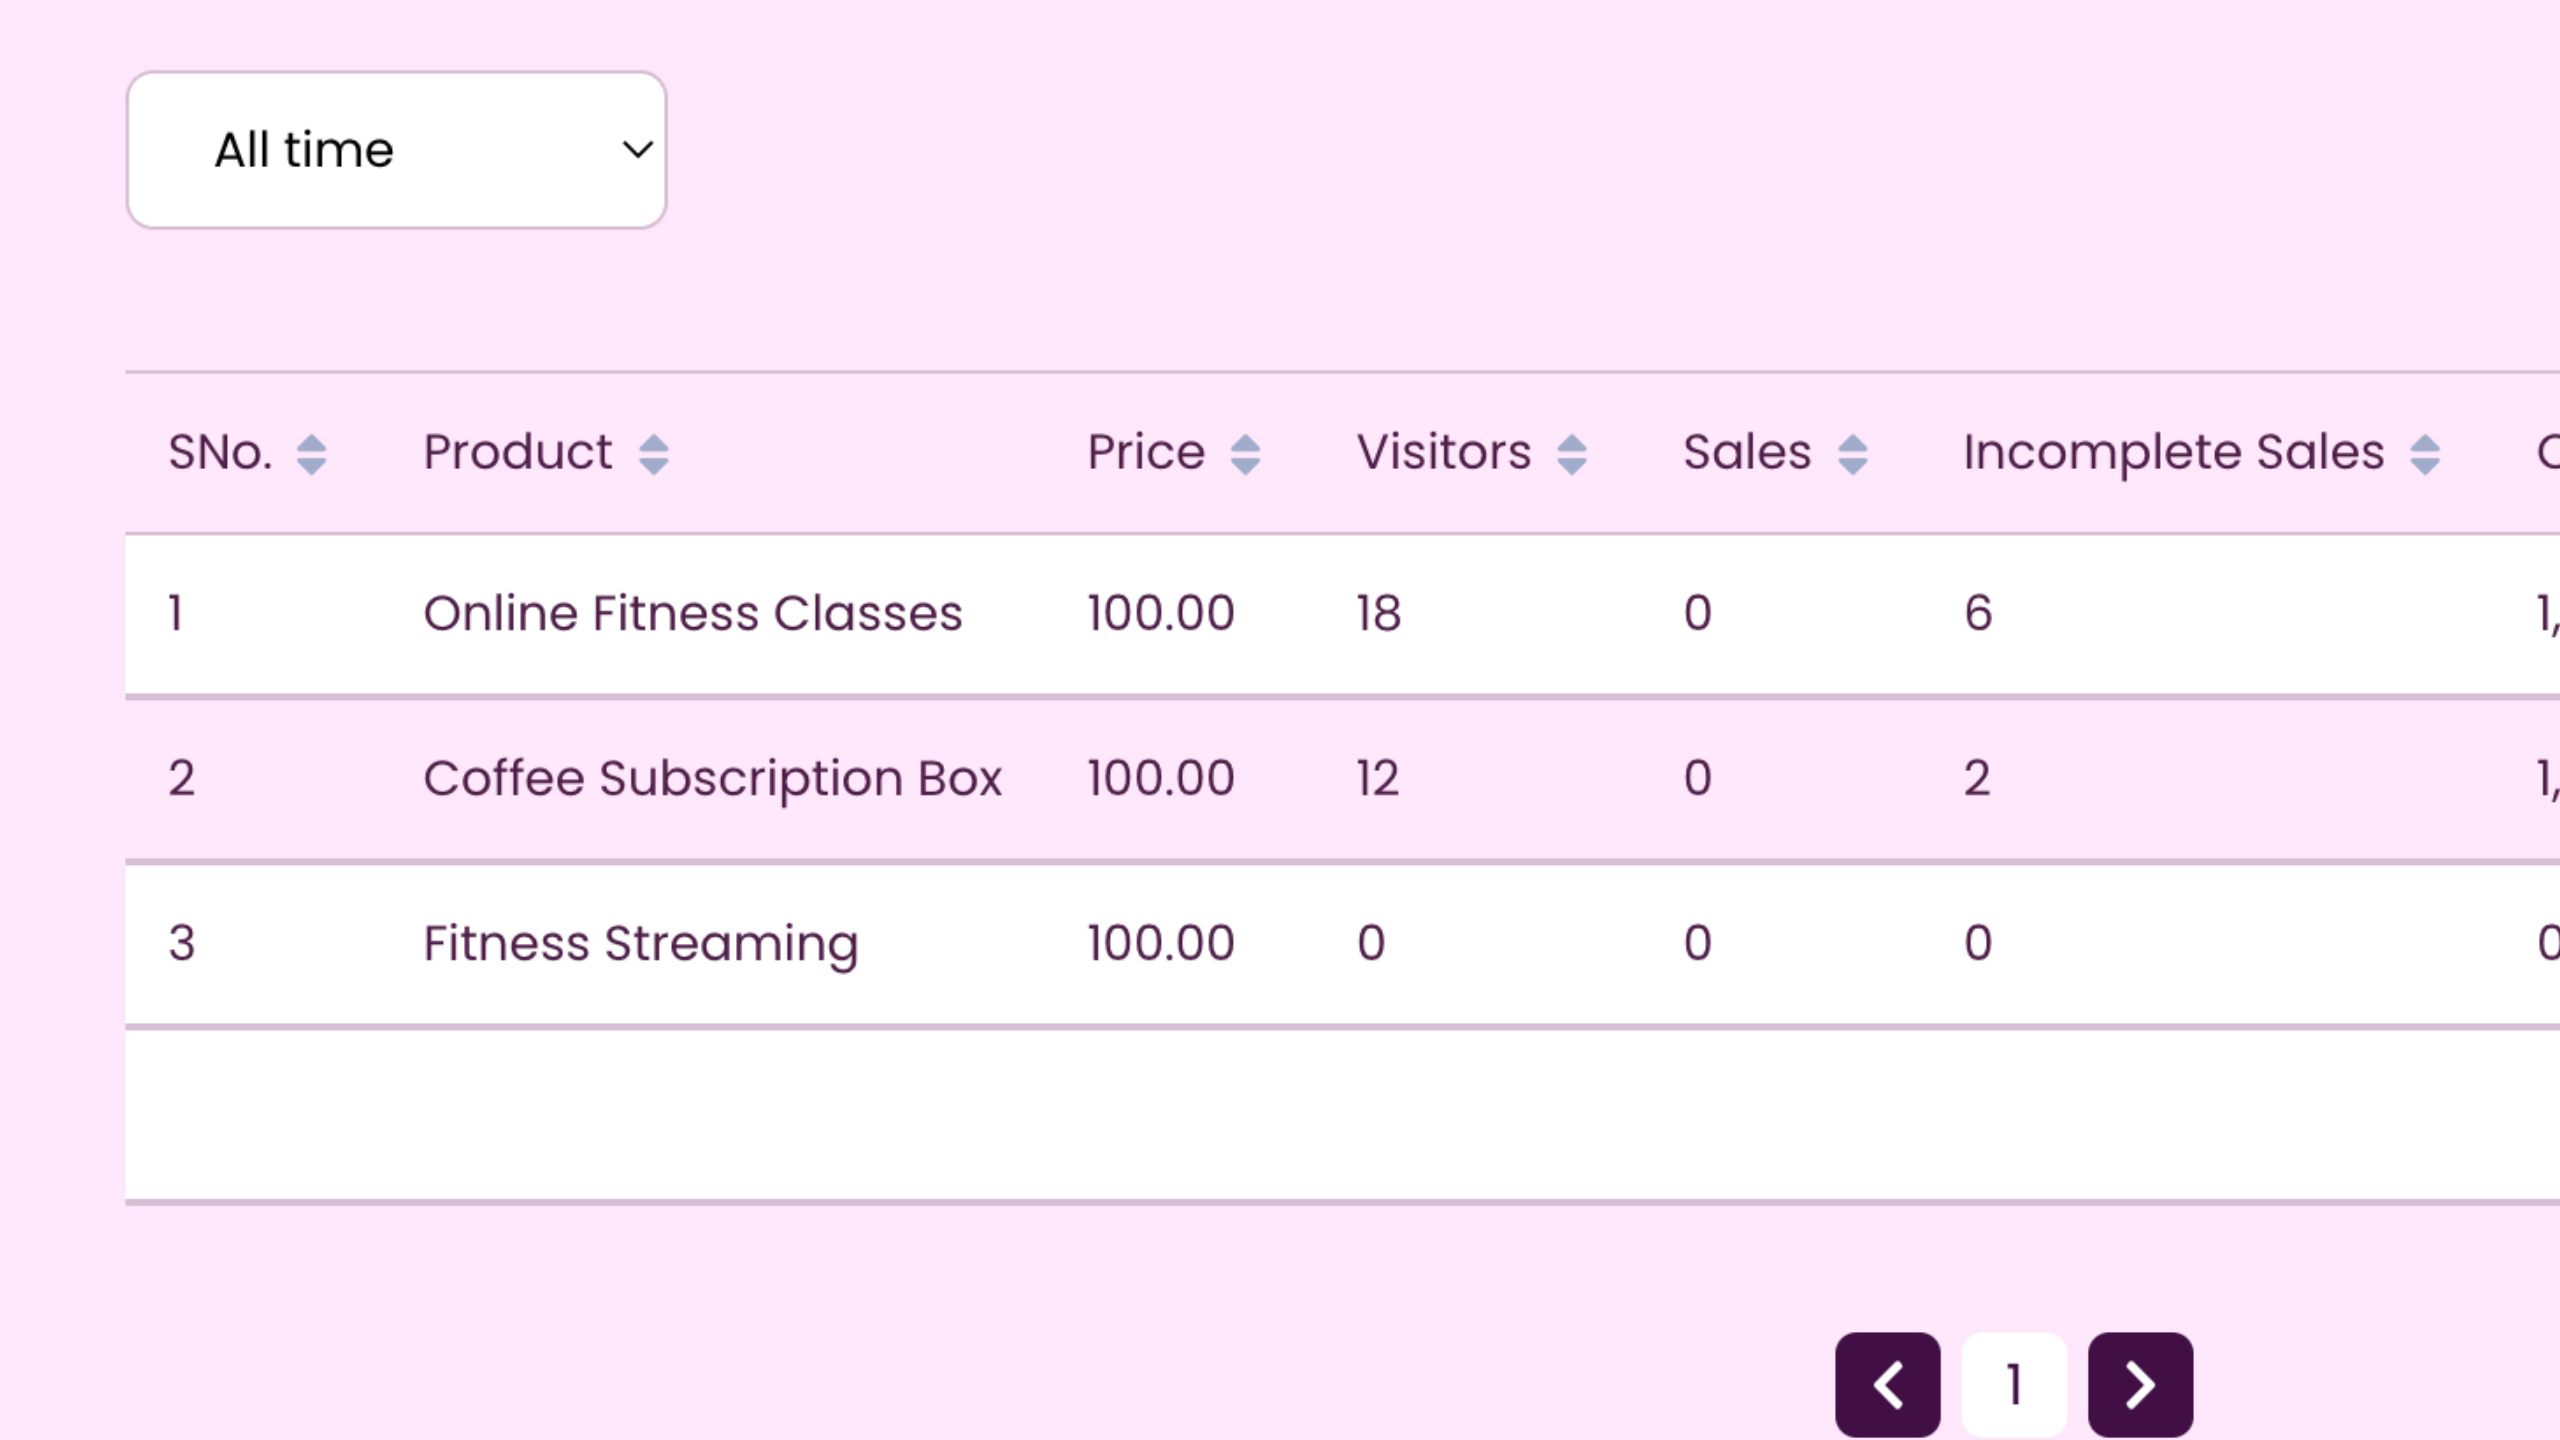Image resolution: width=2560 pixels, height=1440 pixels.
Task: Click the Fitness Streaming product name
Action: click(640, 943)
